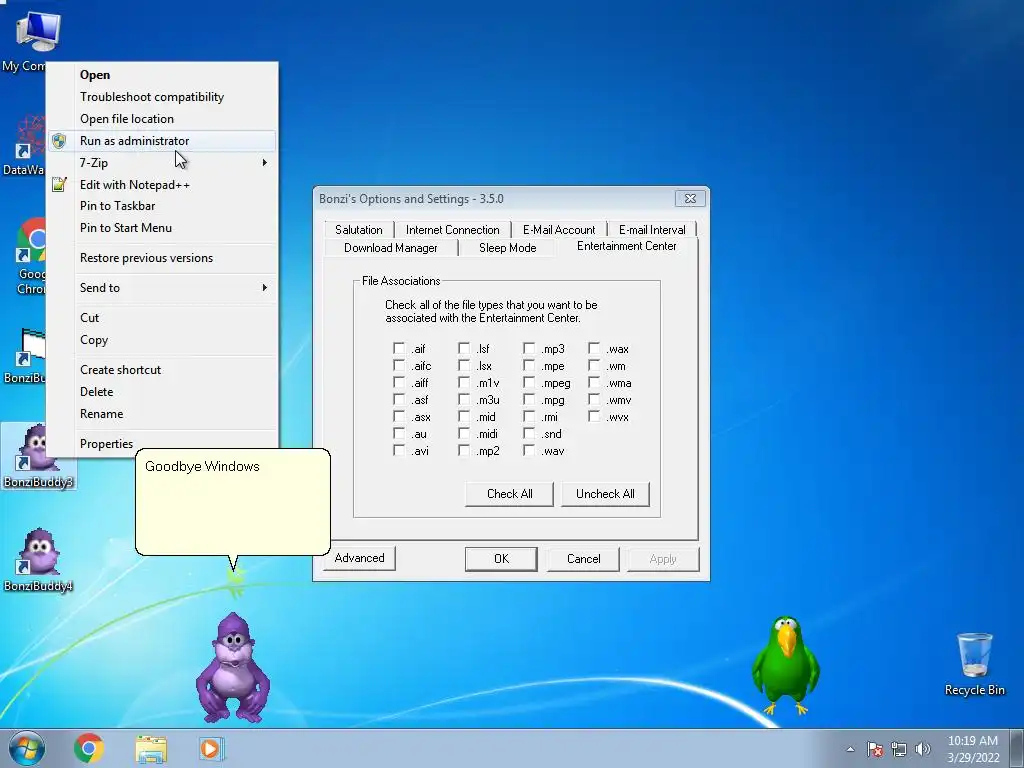Screen dimensions: 1024x768
Task: Go to the Download Manager tab
Action: click(391, 248)
